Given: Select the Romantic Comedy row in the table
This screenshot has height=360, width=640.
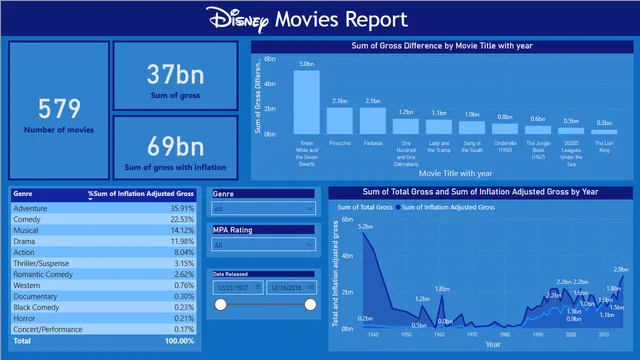Looking at the screenshot, I should (104, 274).
